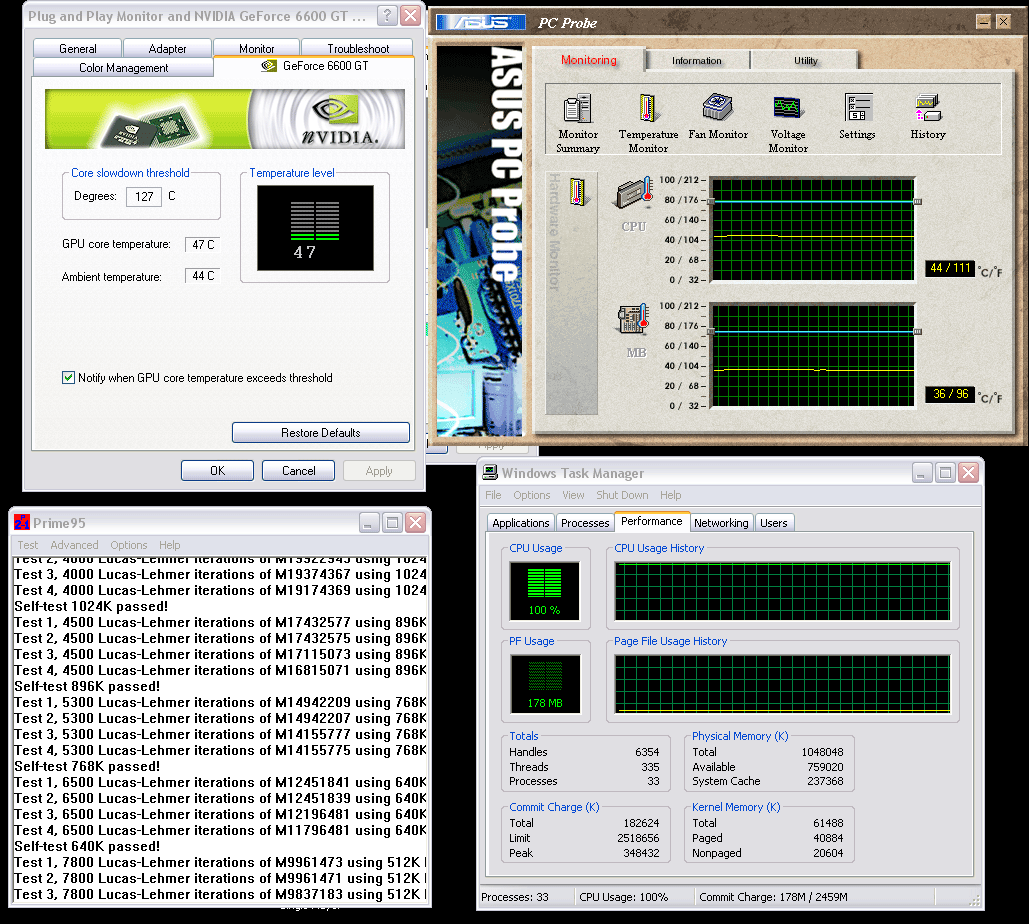Click the GPU temperature level gauge showing 47

coord(315,228)
